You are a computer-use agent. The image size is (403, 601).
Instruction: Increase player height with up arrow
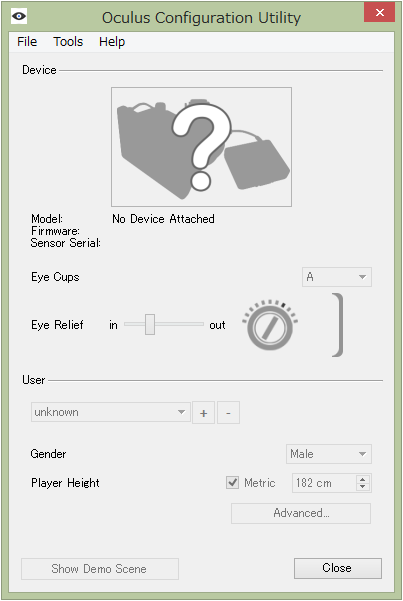pos(363,479)
